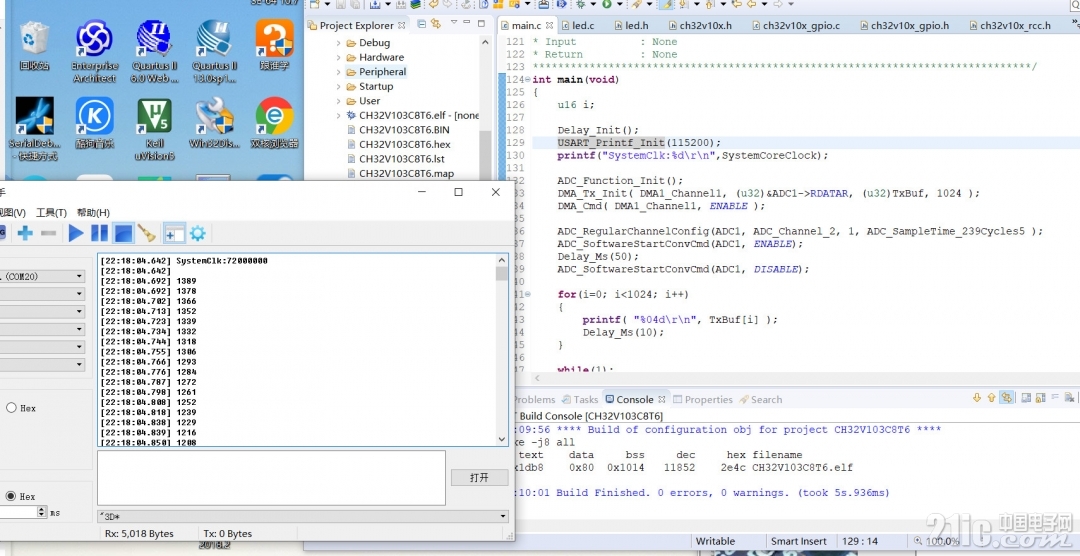Open Keil uVision5 desktop shortcut

coord(154,130)
